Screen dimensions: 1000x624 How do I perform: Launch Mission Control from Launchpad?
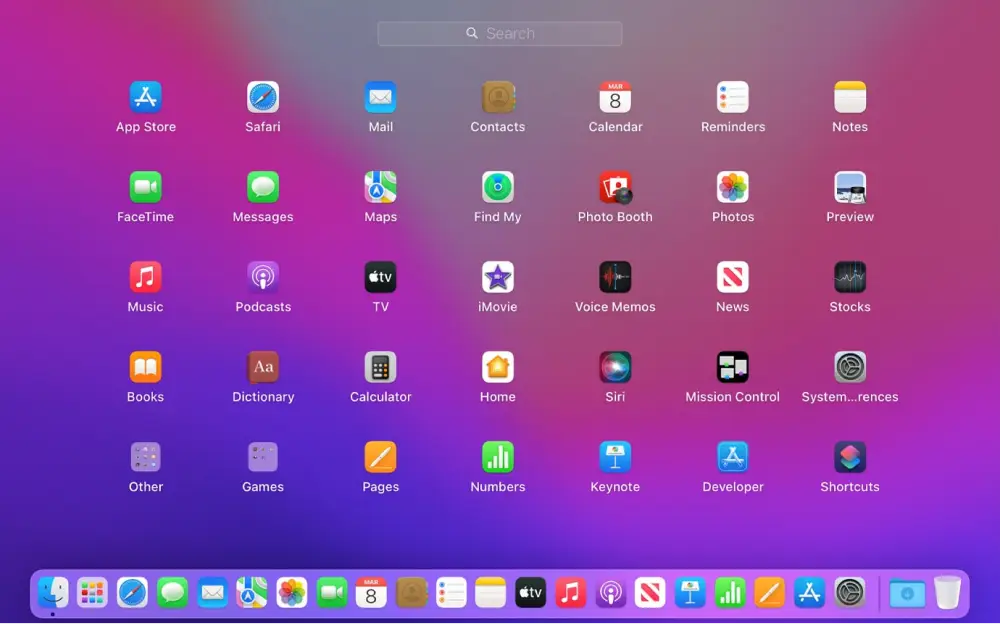coord(731,365)
